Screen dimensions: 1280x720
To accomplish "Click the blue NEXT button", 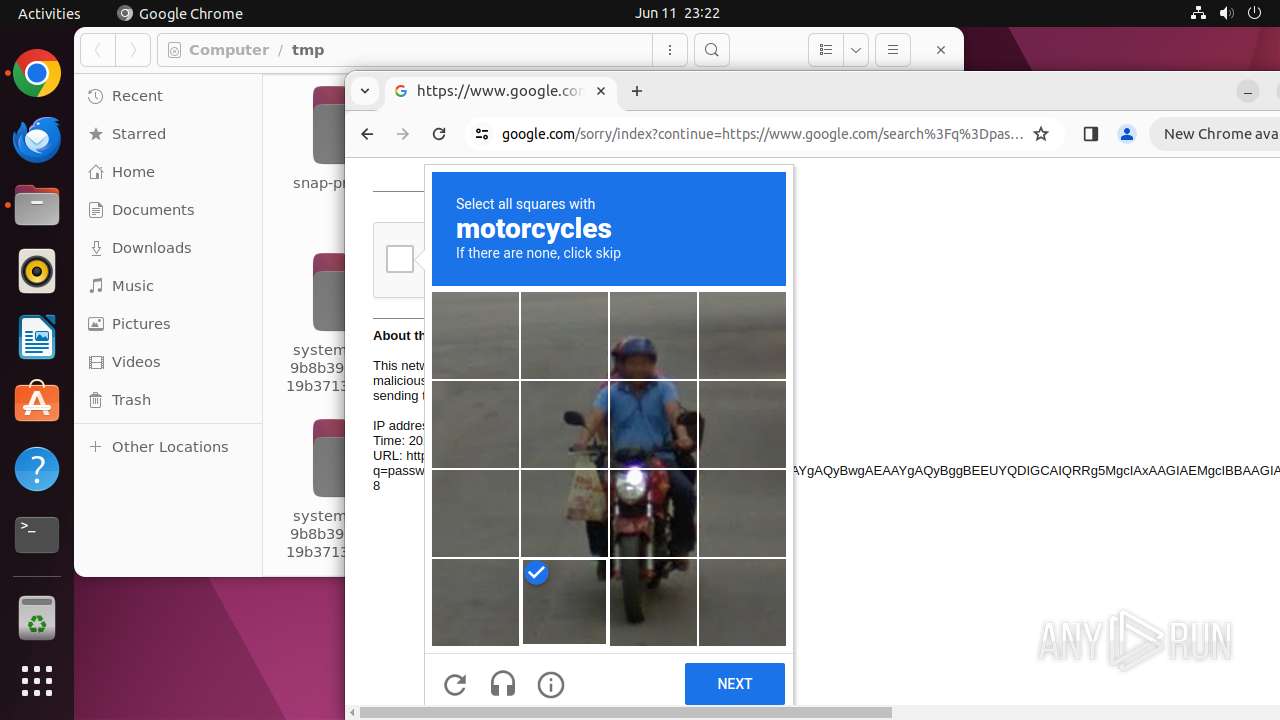I will point(735,684).
